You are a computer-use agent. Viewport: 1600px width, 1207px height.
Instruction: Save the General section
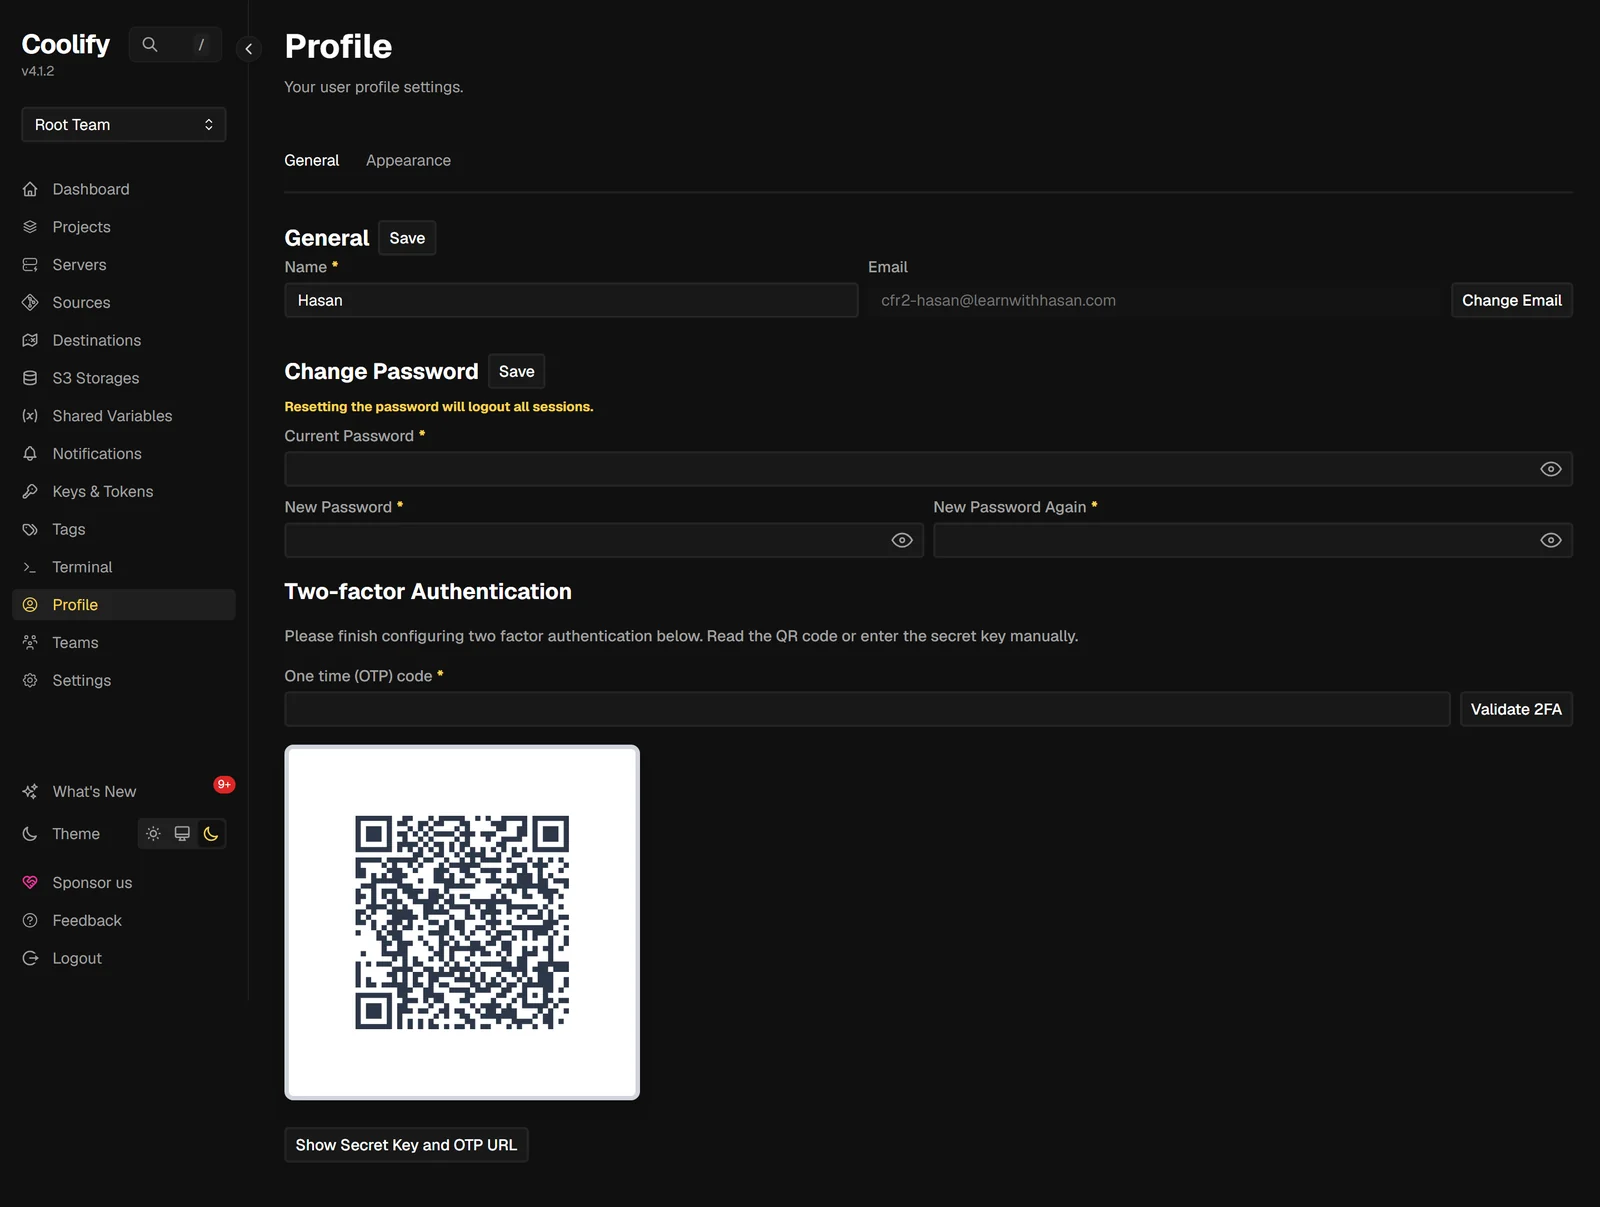click(x=407, y=238)
